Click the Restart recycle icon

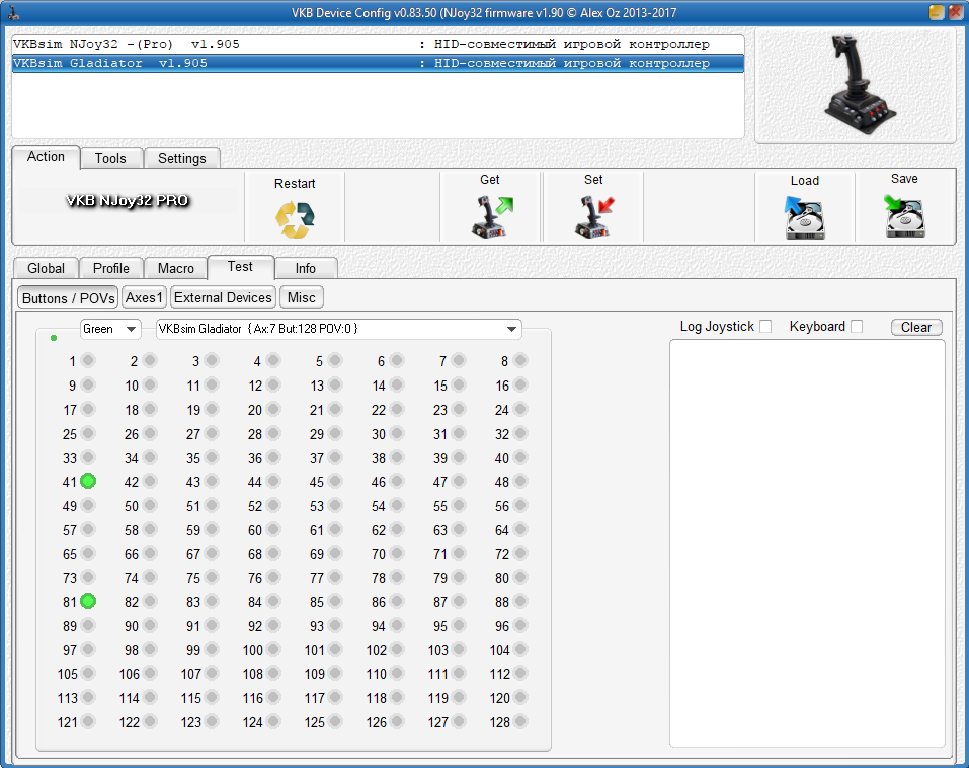[295, 220]
